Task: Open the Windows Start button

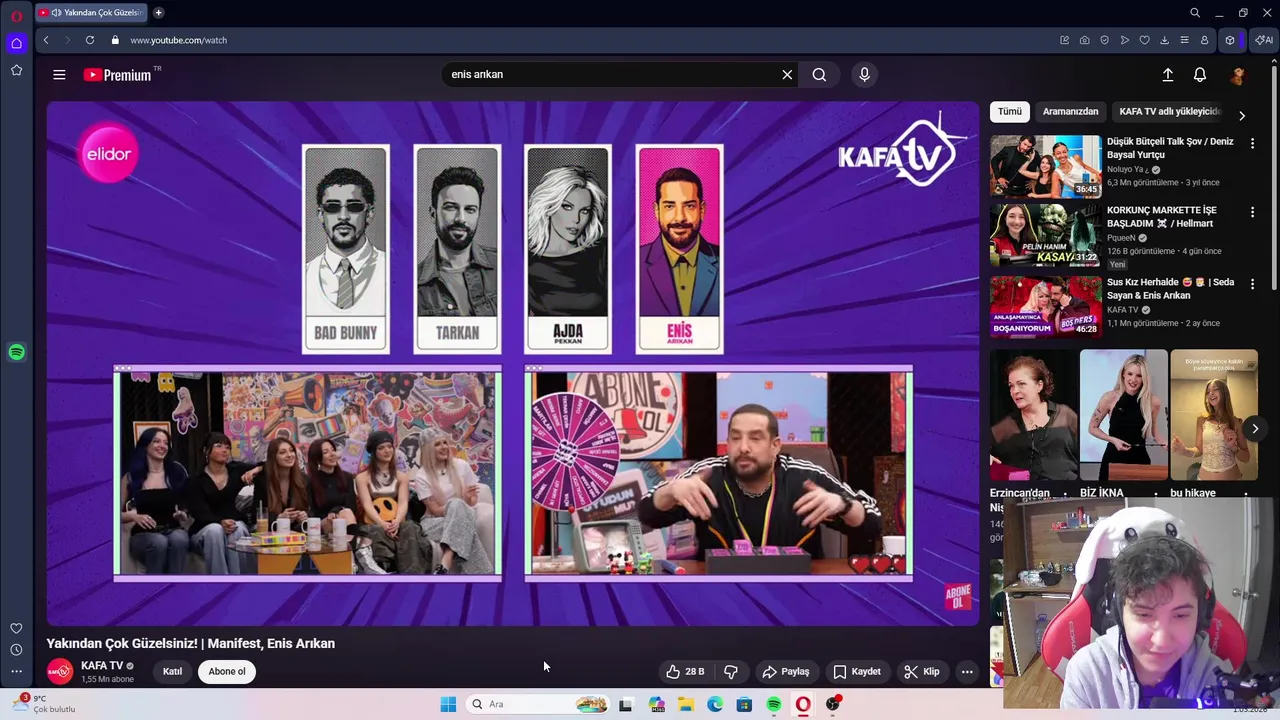Action: (x=448, y=704)
